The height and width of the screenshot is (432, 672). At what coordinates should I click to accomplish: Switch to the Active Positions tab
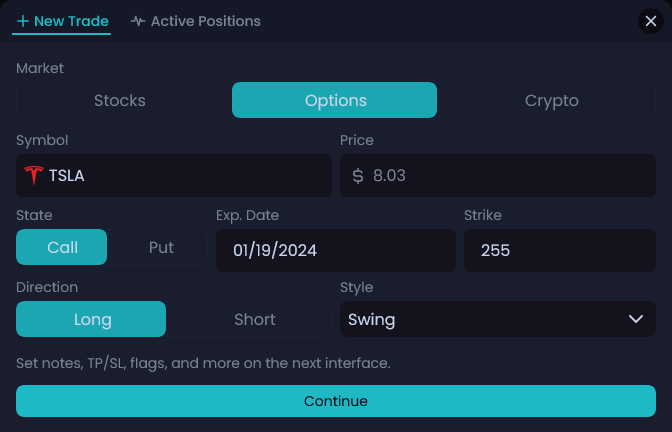pos(196,21)
